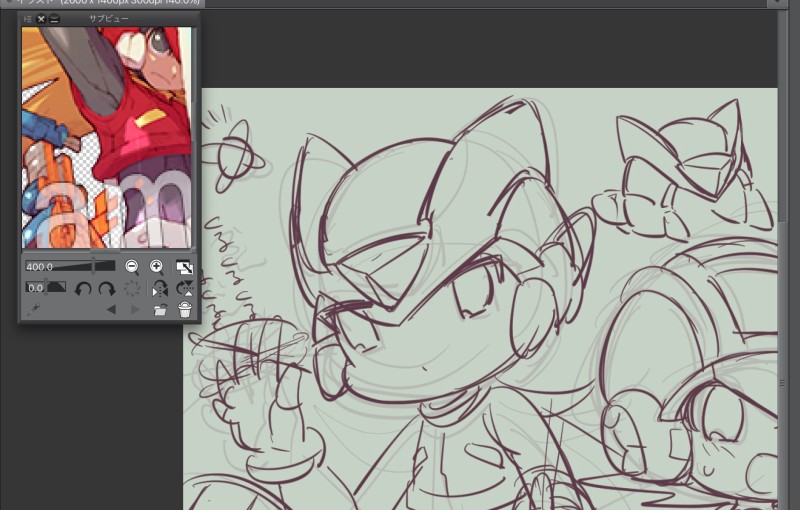
Task: Rotate Sub View image clockwise
Action: (107, 289)
